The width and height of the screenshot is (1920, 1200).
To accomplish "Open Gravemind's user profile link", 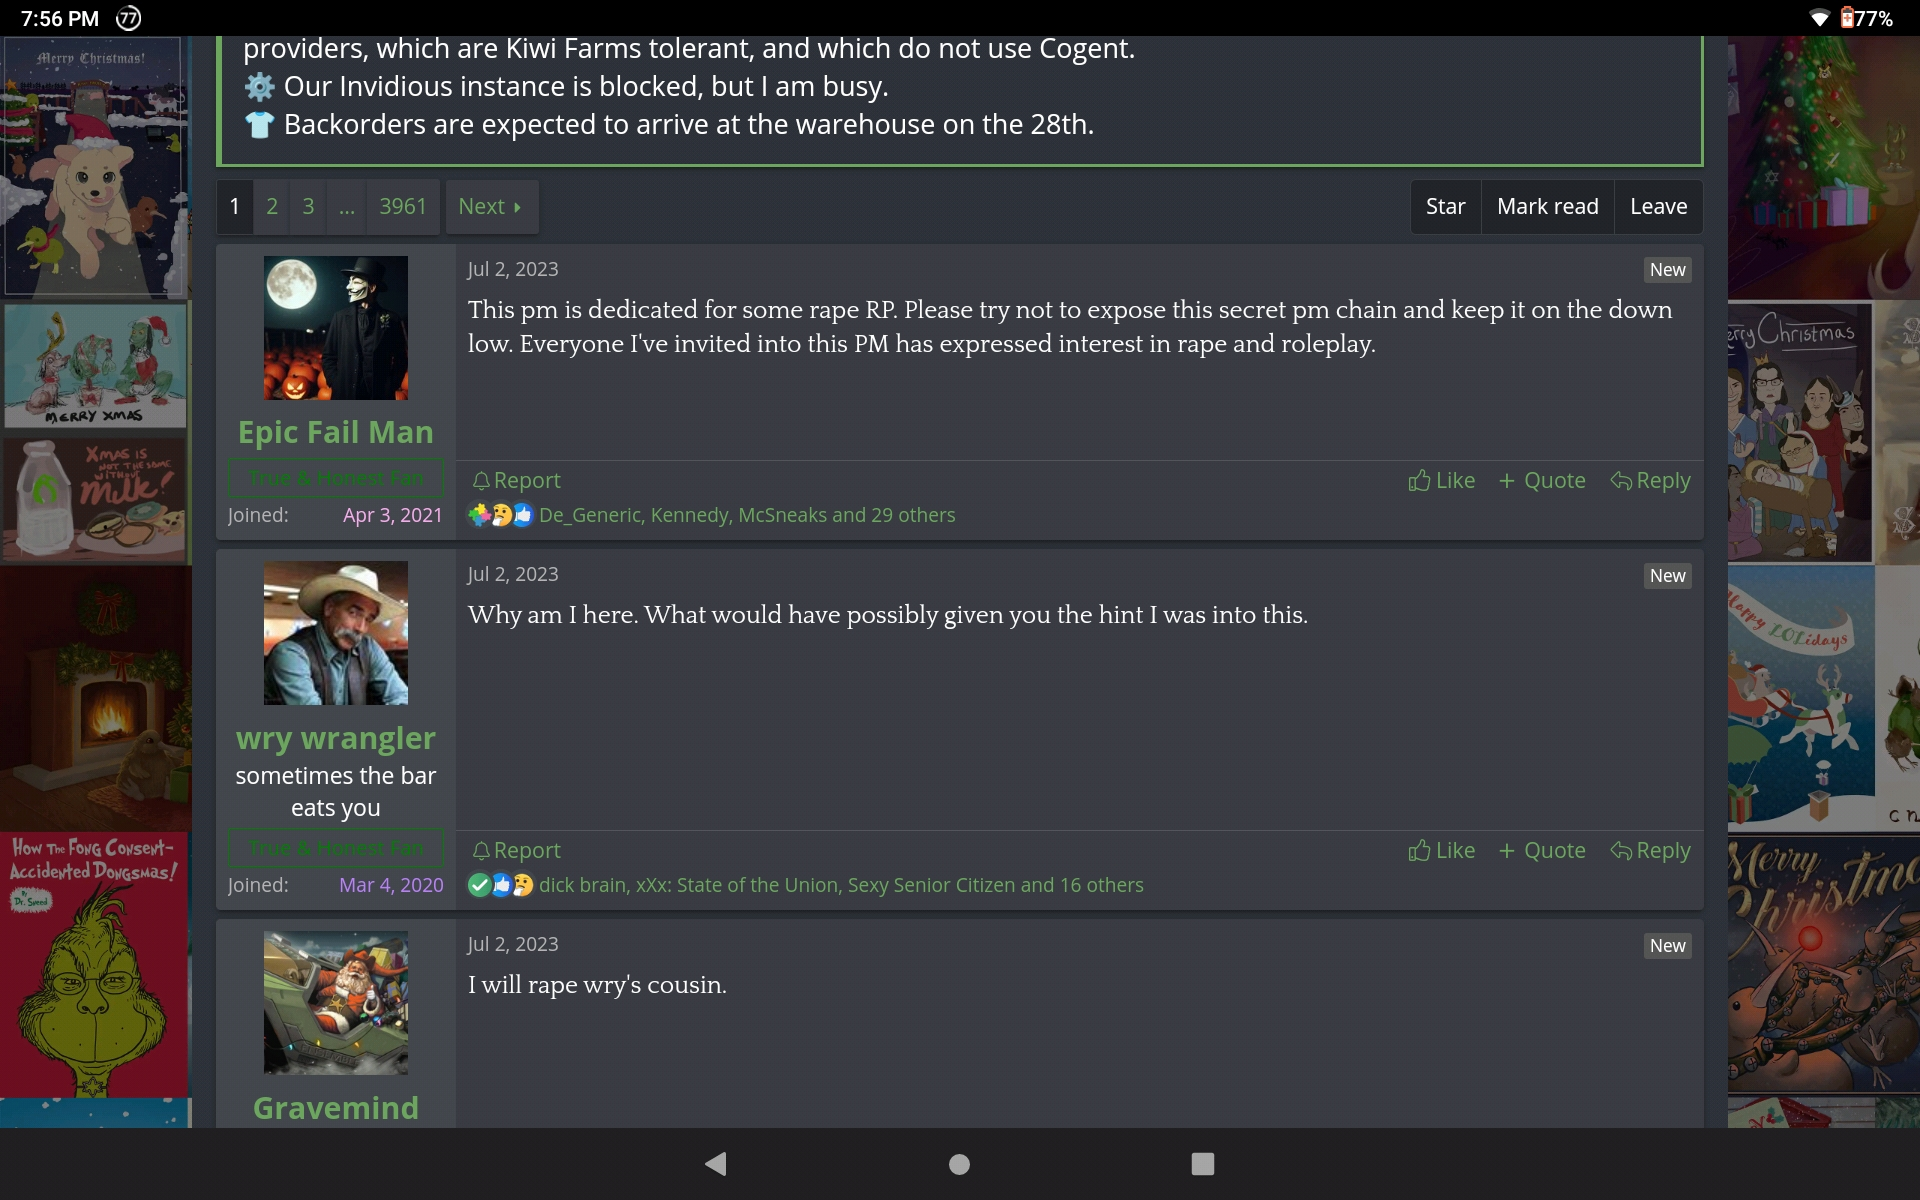I will click(x=336, y=1108).
